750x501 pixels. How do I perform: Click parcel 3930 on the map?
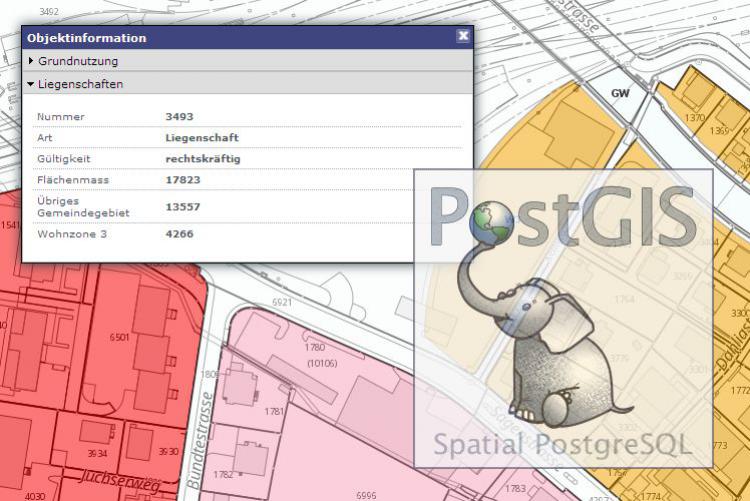coord(168,451)
